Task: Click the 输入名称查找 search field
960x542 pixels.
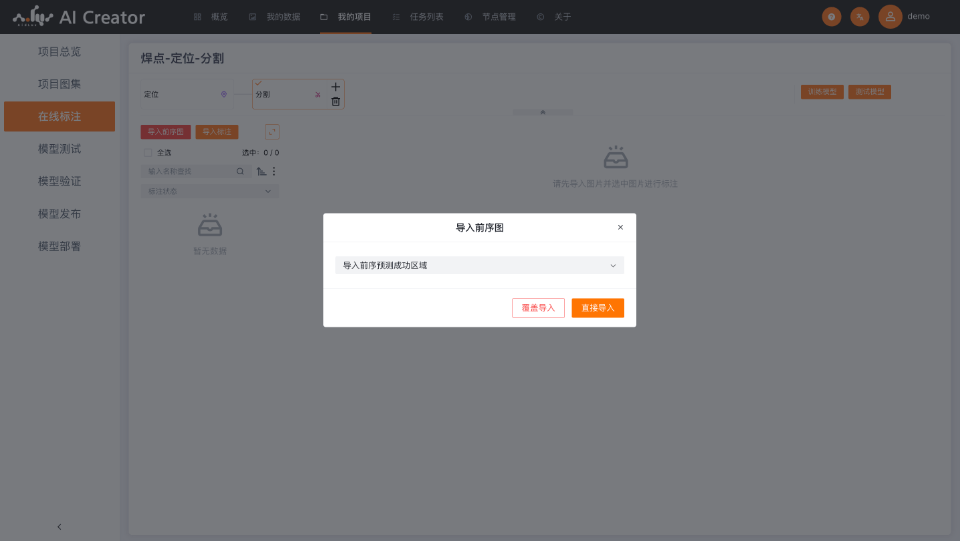Action: click(x=190, y=171)
